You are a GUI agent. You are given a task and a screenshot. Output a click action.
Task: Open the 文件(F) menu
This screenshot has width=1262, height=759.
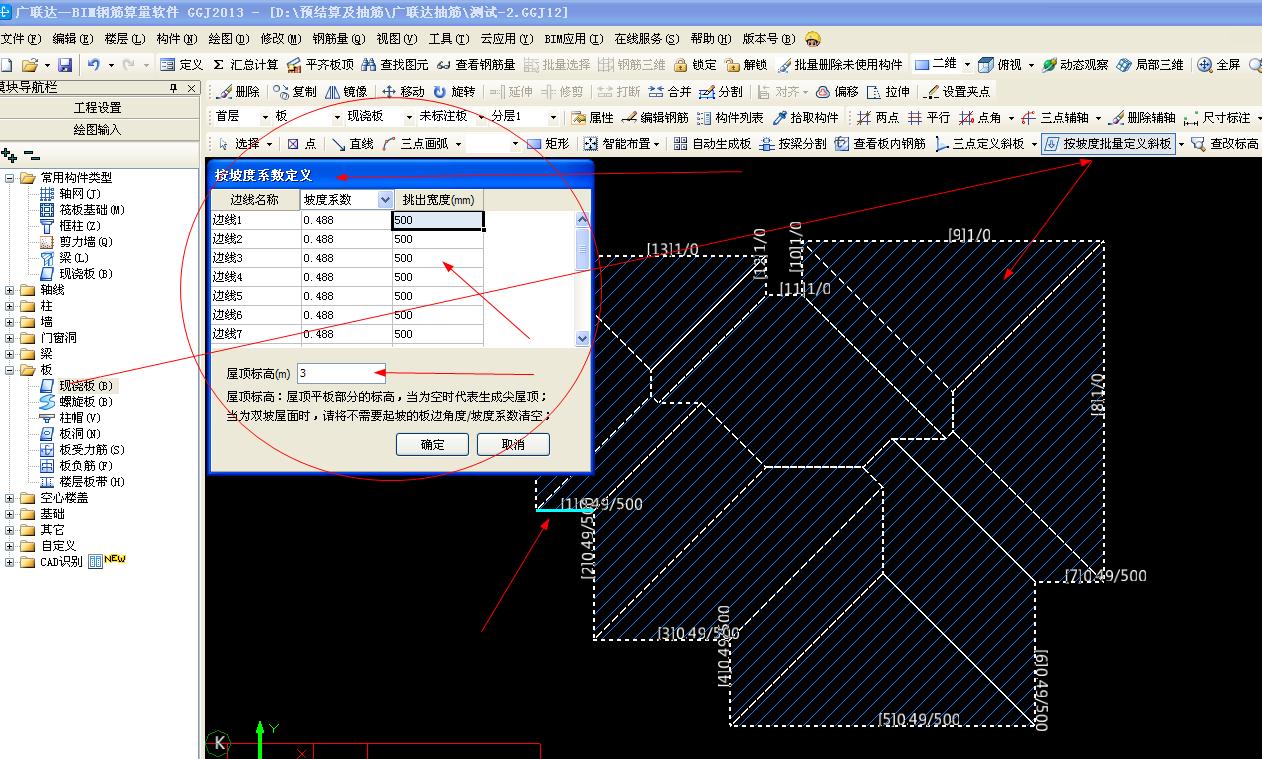pos(20,39)
